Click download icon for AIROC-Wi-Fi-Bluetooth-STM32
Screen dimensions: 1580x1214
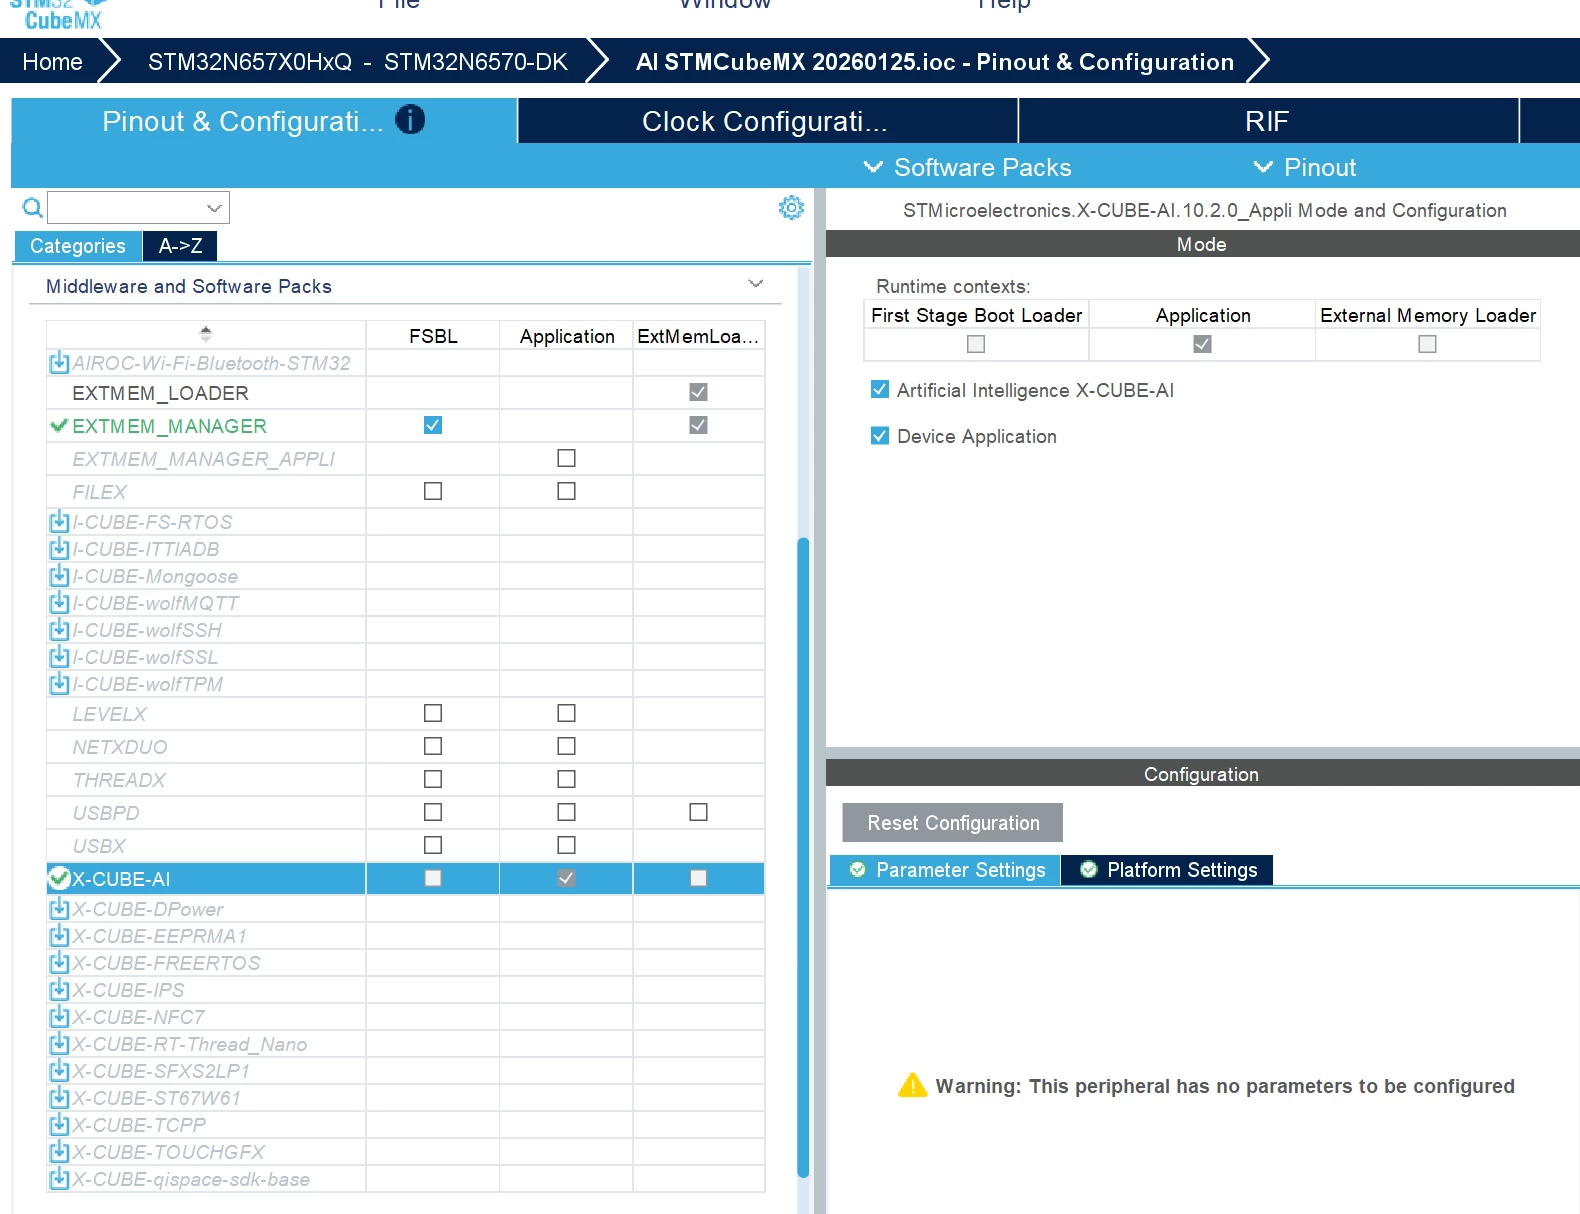[x=59, y=362]
